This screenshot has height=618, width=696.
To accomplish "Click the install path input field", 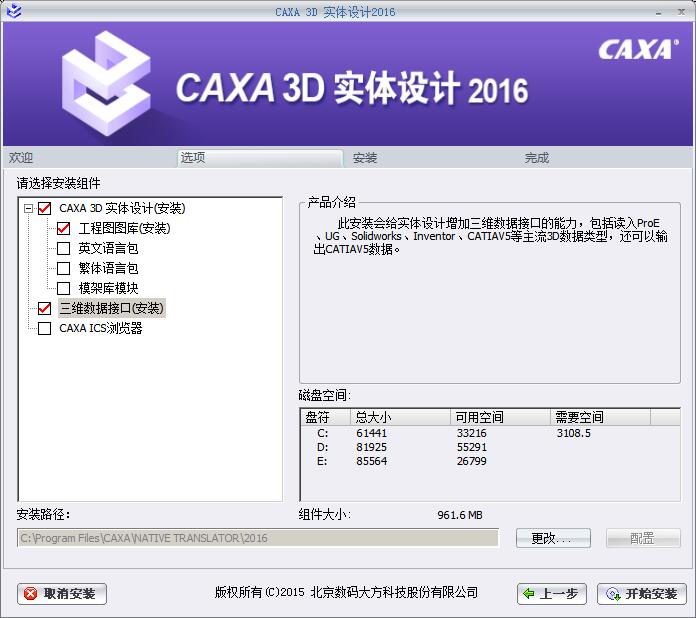I will coord(258,538).
